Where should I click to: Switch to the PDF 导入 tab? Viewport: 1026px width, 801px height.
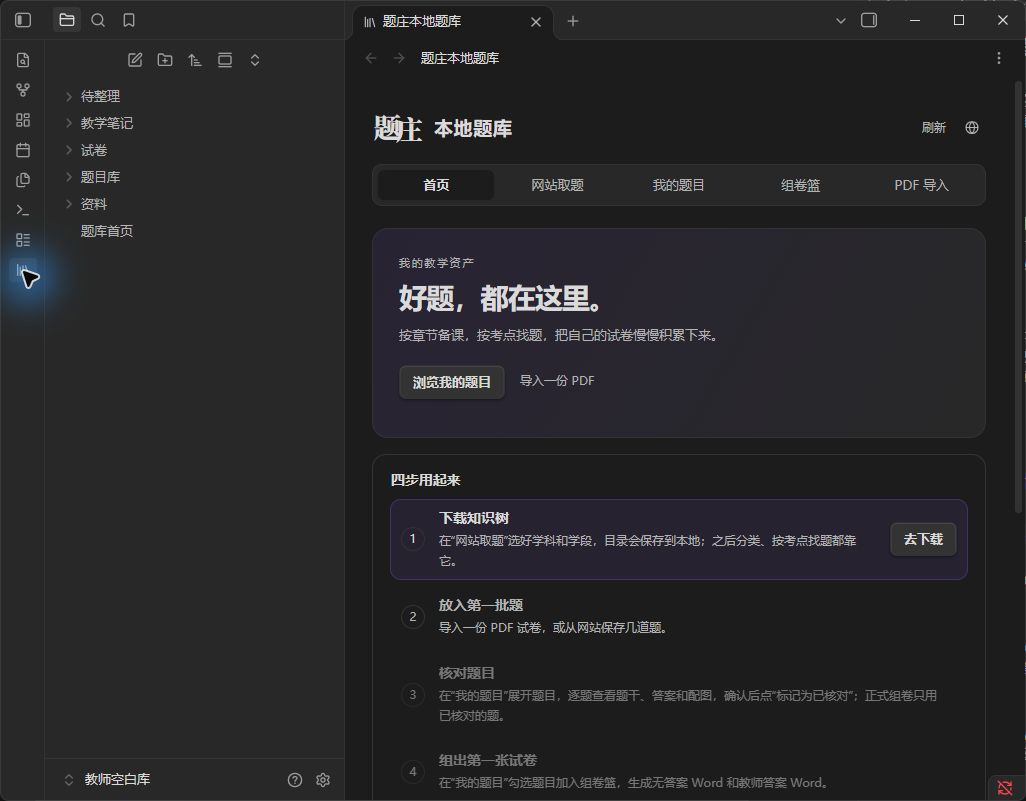point(921,185)
